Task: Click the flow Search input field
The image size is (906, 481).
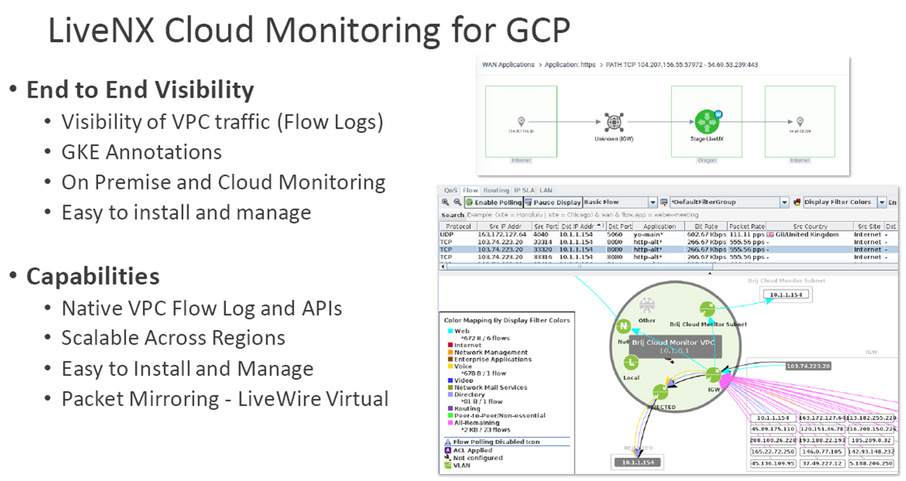Action: coord(681,214)
